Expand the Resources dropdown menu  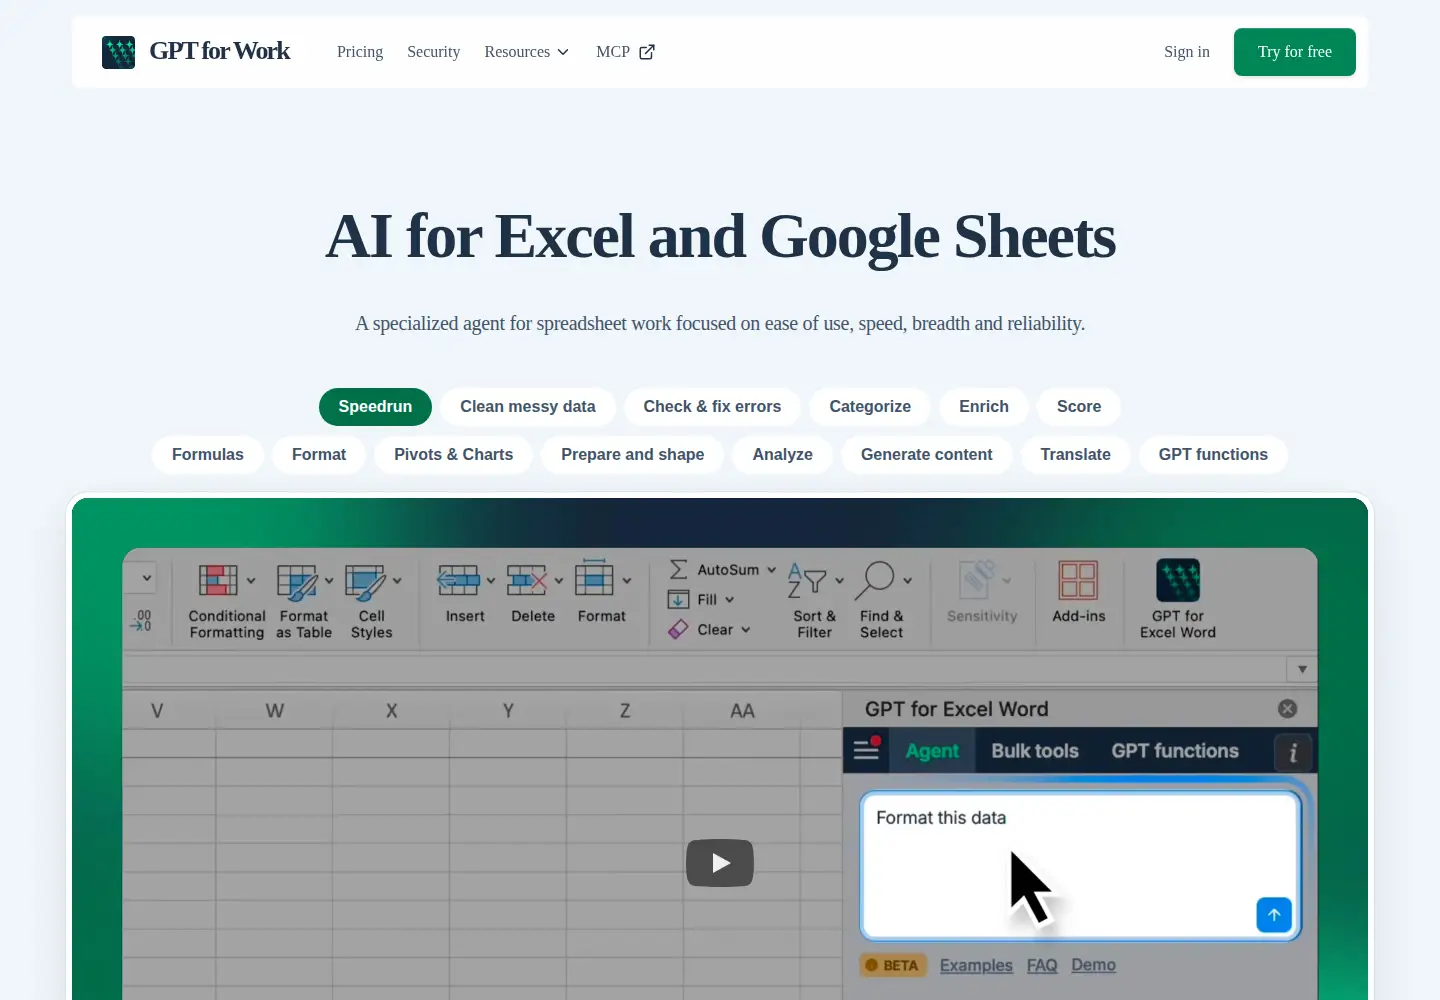point(527,52)
